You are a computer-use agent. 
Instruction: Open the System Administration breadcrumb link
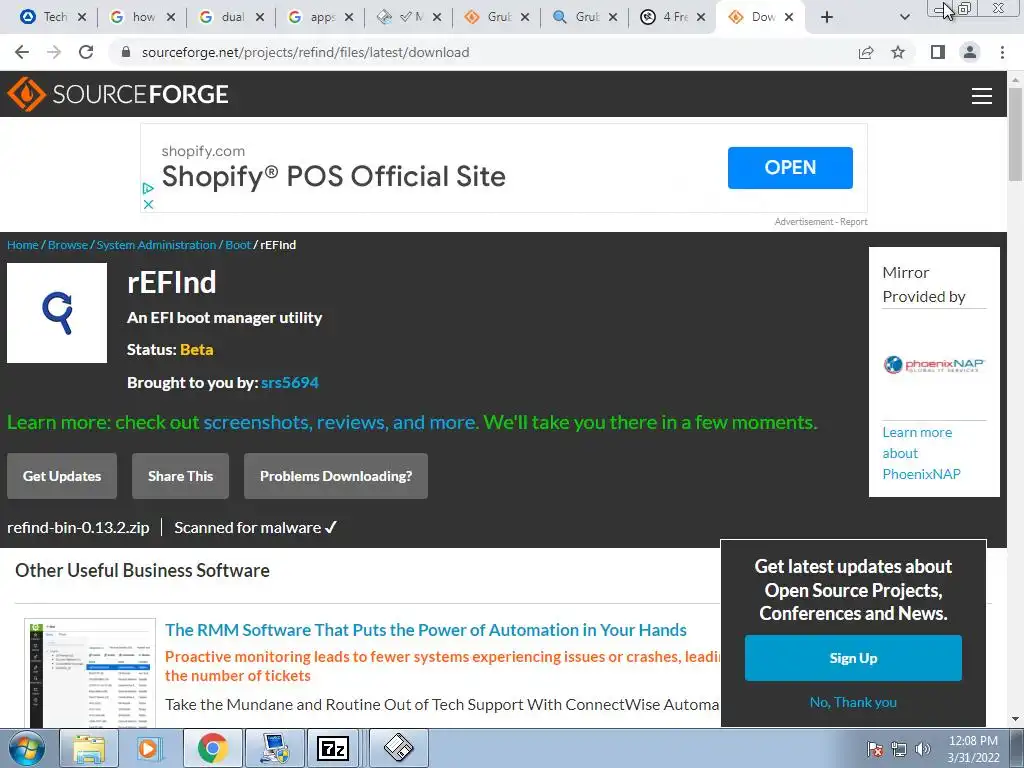click(x=156, y=245)
